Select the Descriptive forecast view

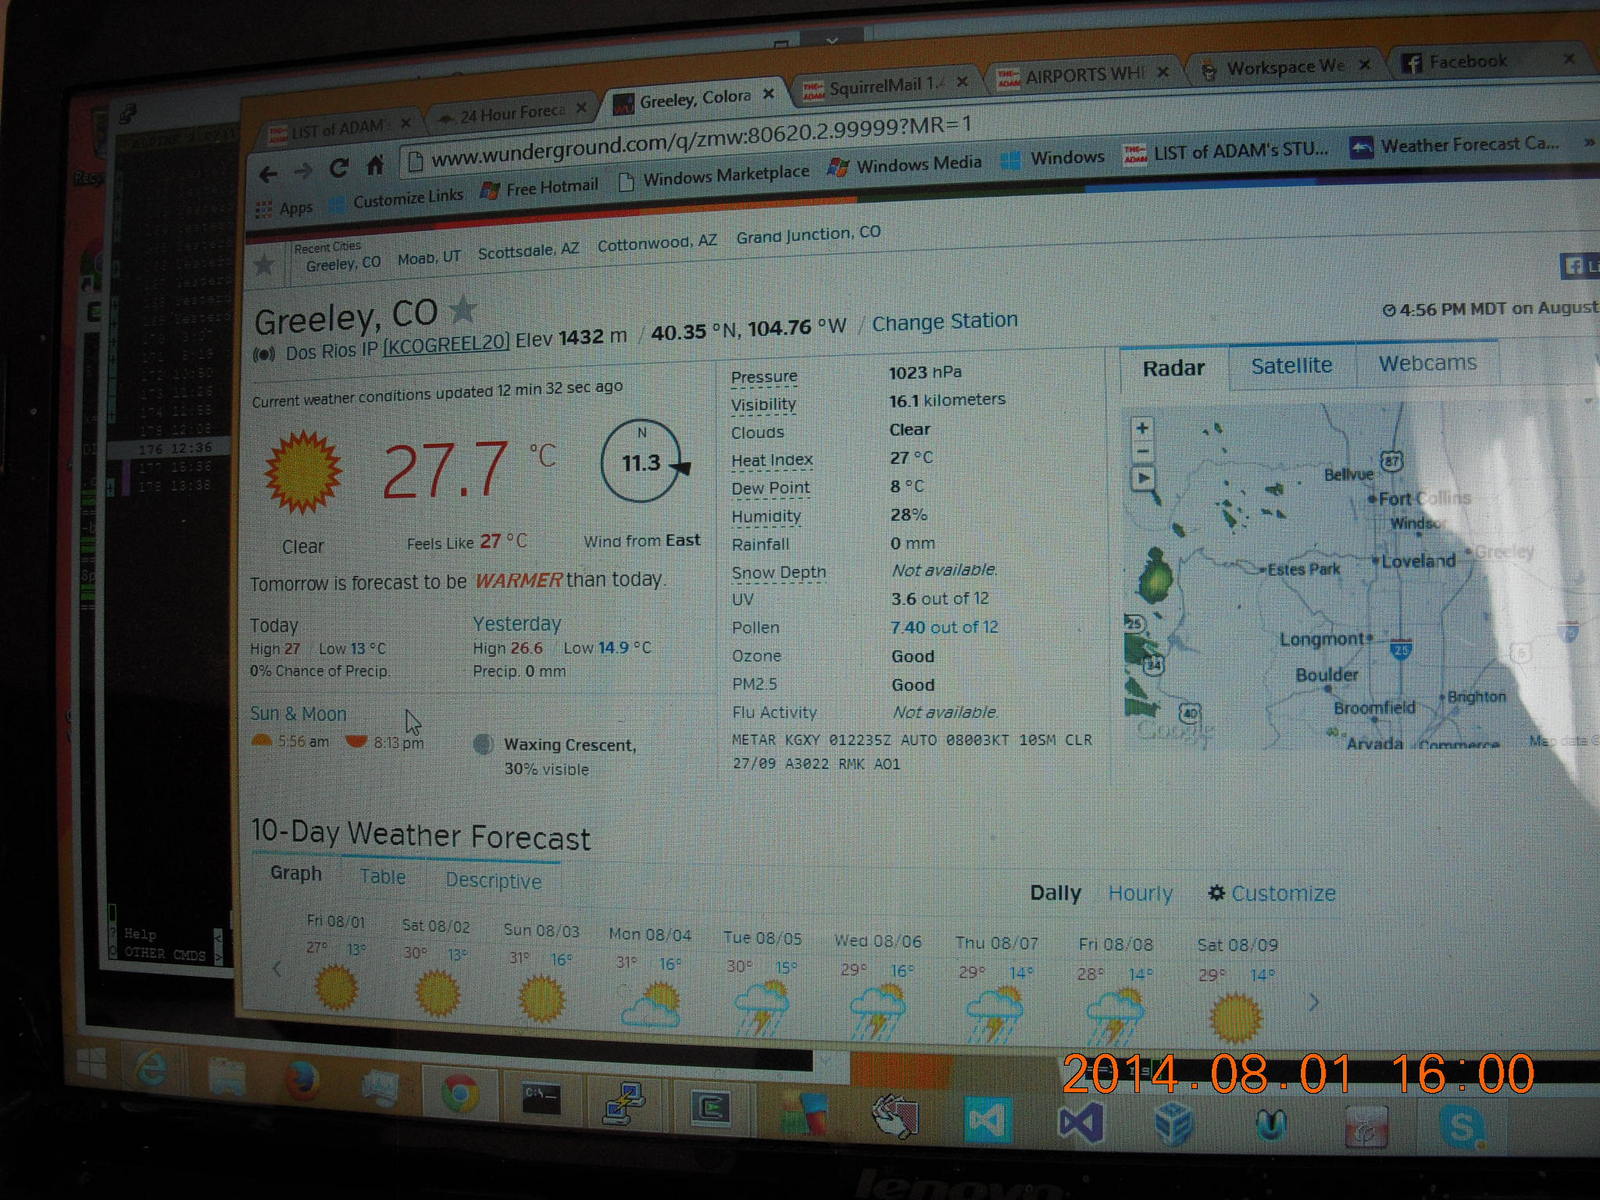(x=493, y=881)
